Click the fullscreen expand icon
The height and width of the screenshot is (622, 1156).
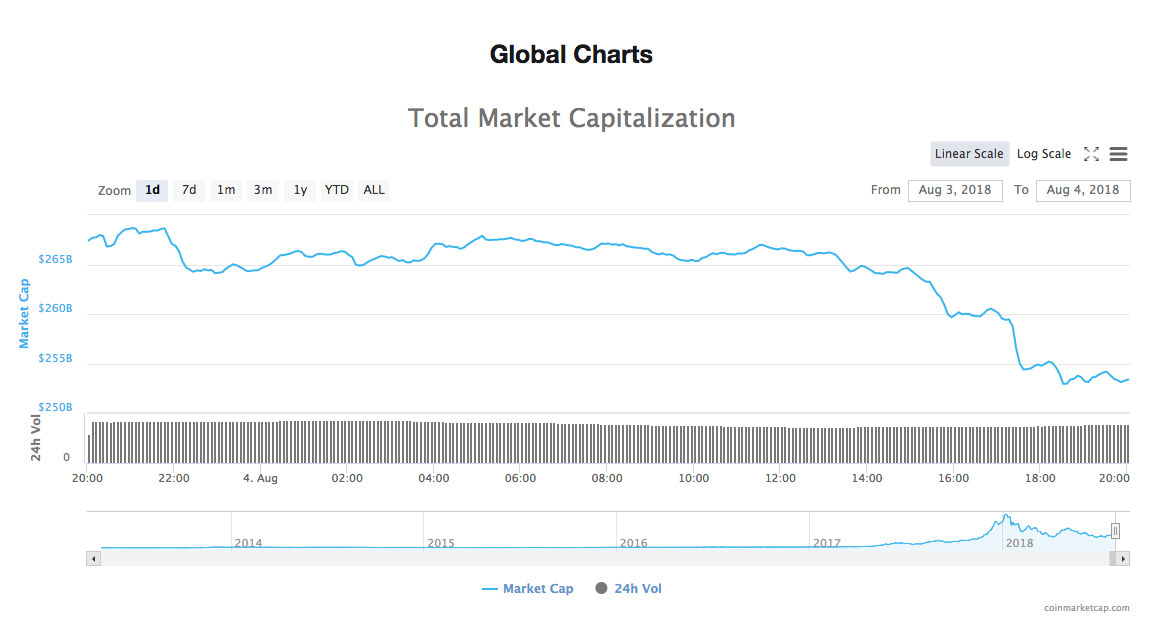(x=1093, y=154)
